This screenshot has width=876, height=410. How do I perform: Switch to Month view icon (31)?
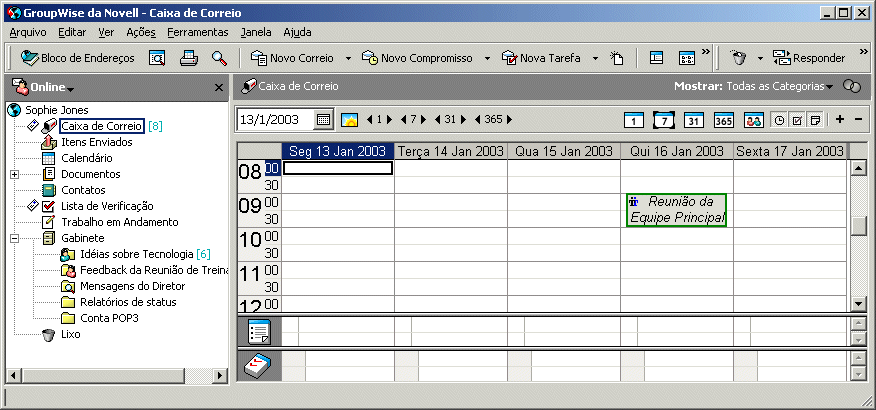(693, 120)
